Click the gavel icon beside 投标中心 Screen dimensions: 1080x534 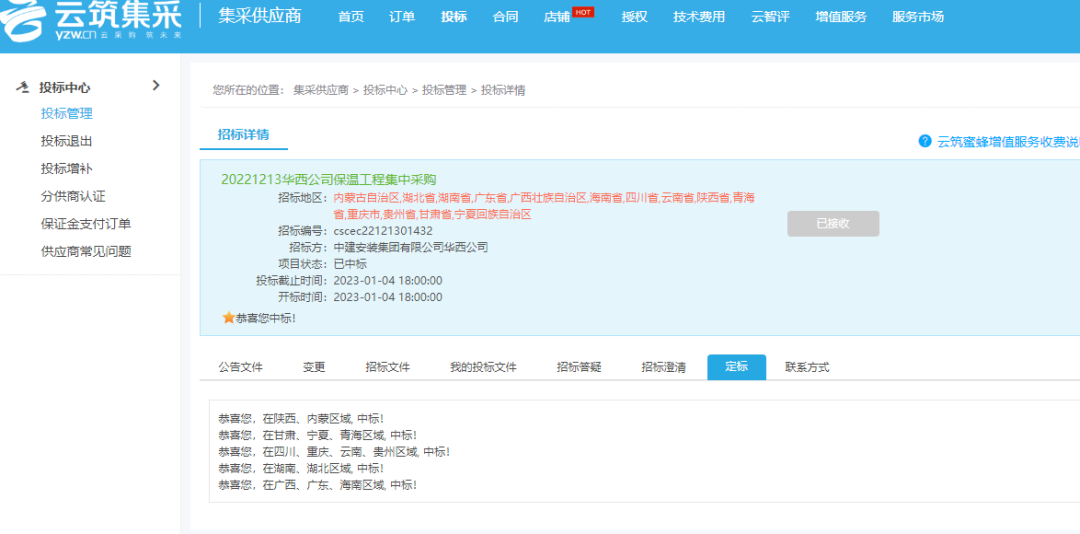(x=22, y=88)
